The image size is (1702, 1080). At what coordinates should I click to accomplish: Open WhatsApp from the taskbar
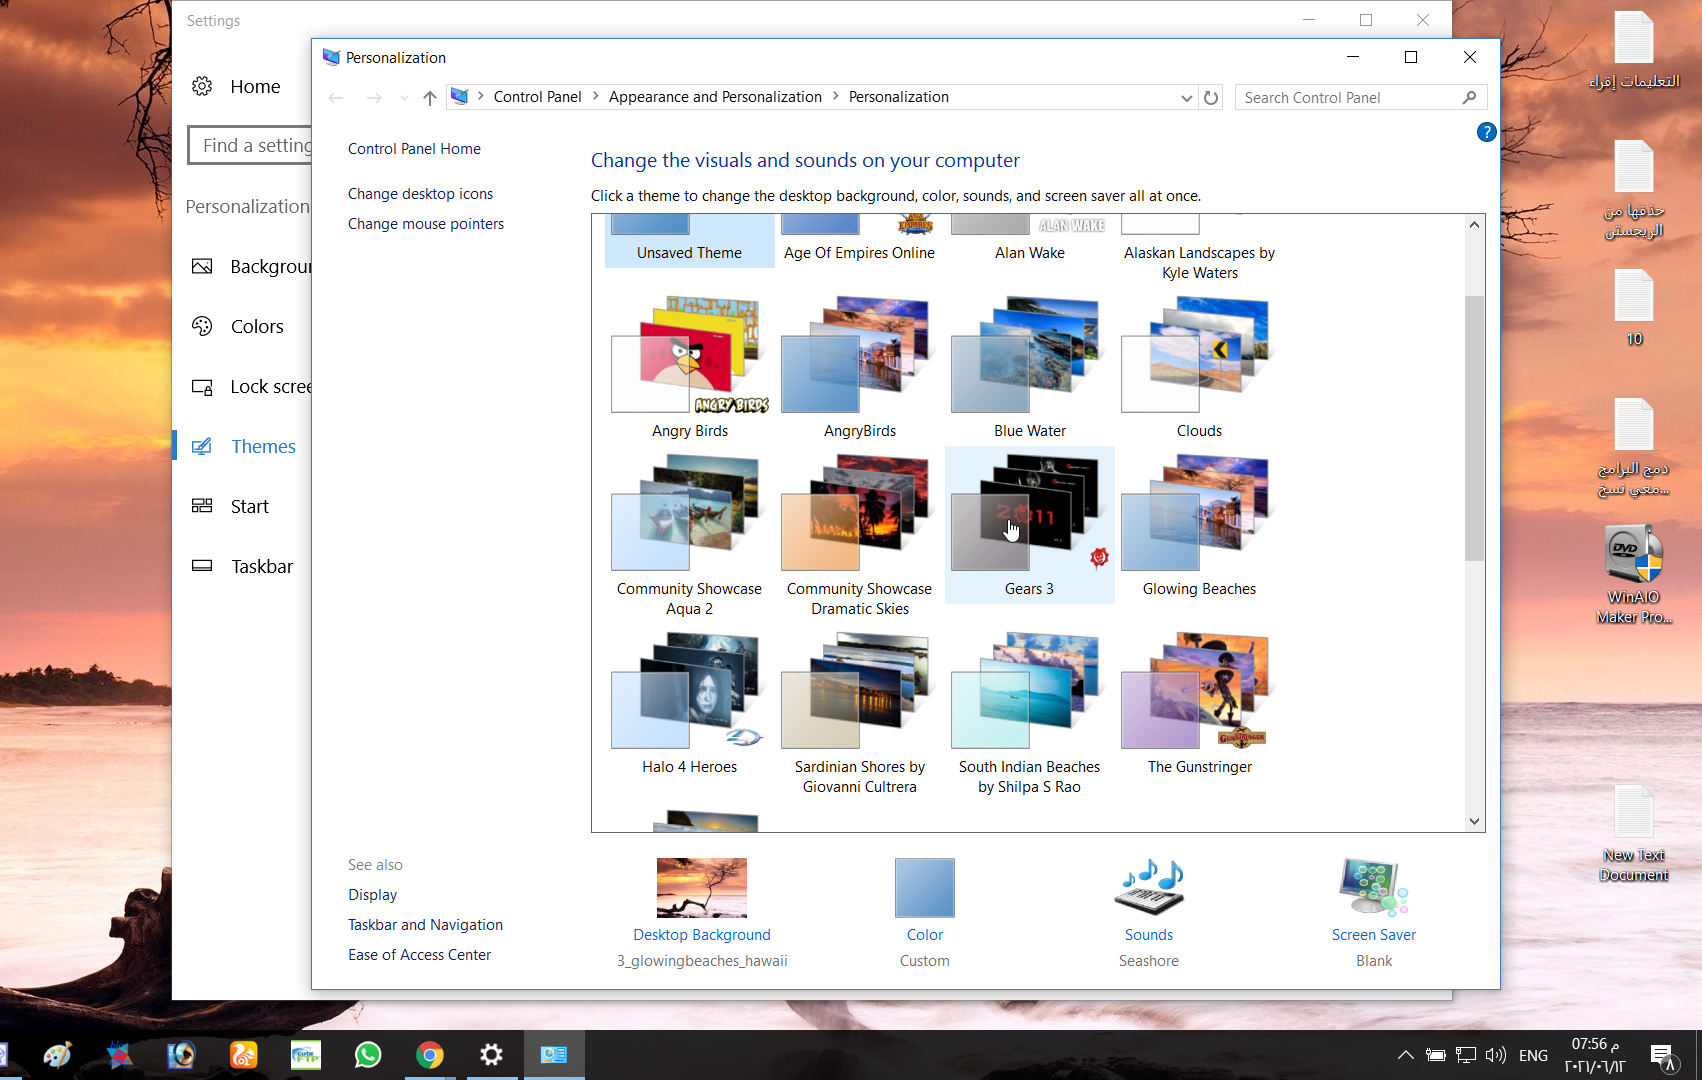tap(368, 1055)
